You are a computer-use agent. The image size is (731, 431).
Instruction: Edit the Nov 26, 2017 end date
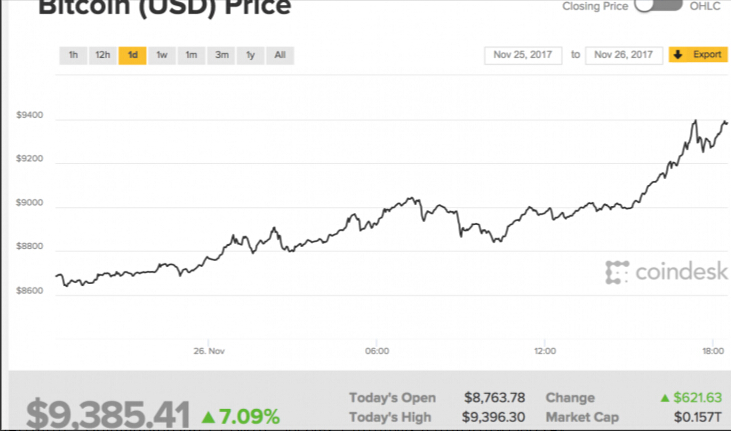625,55
